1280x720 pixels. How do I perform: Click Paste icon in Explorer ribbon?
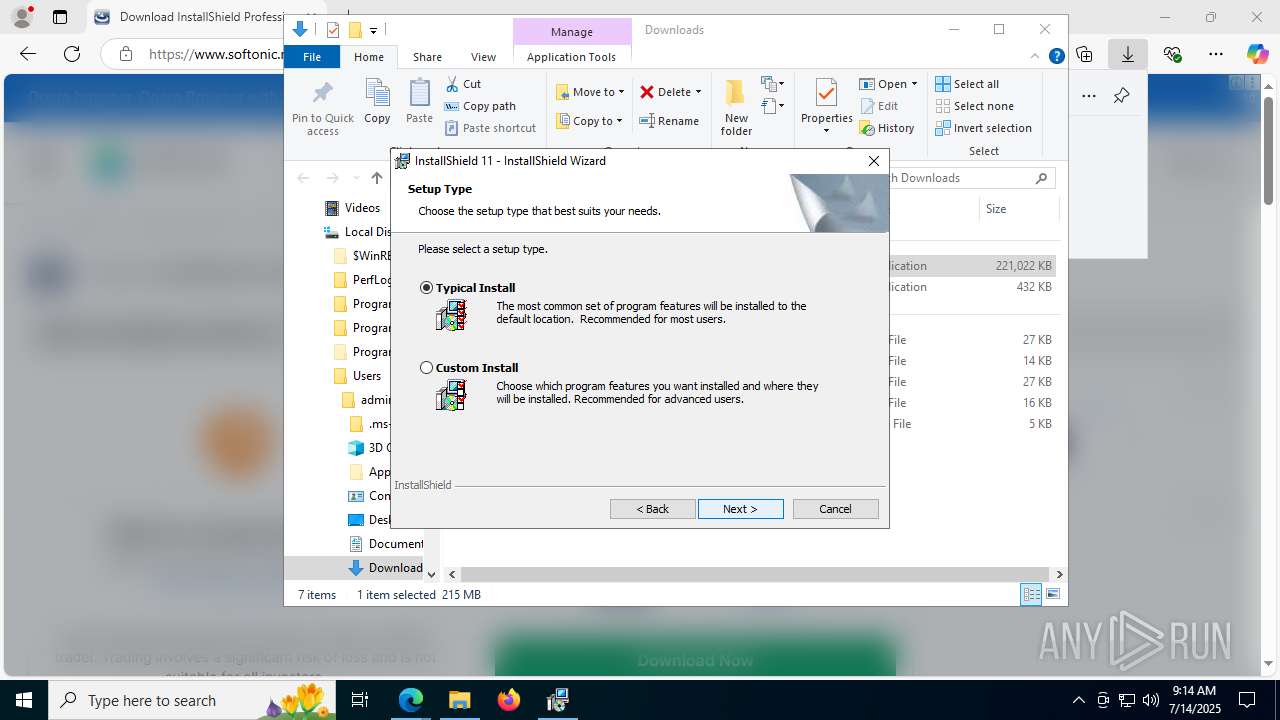[419, 101]
